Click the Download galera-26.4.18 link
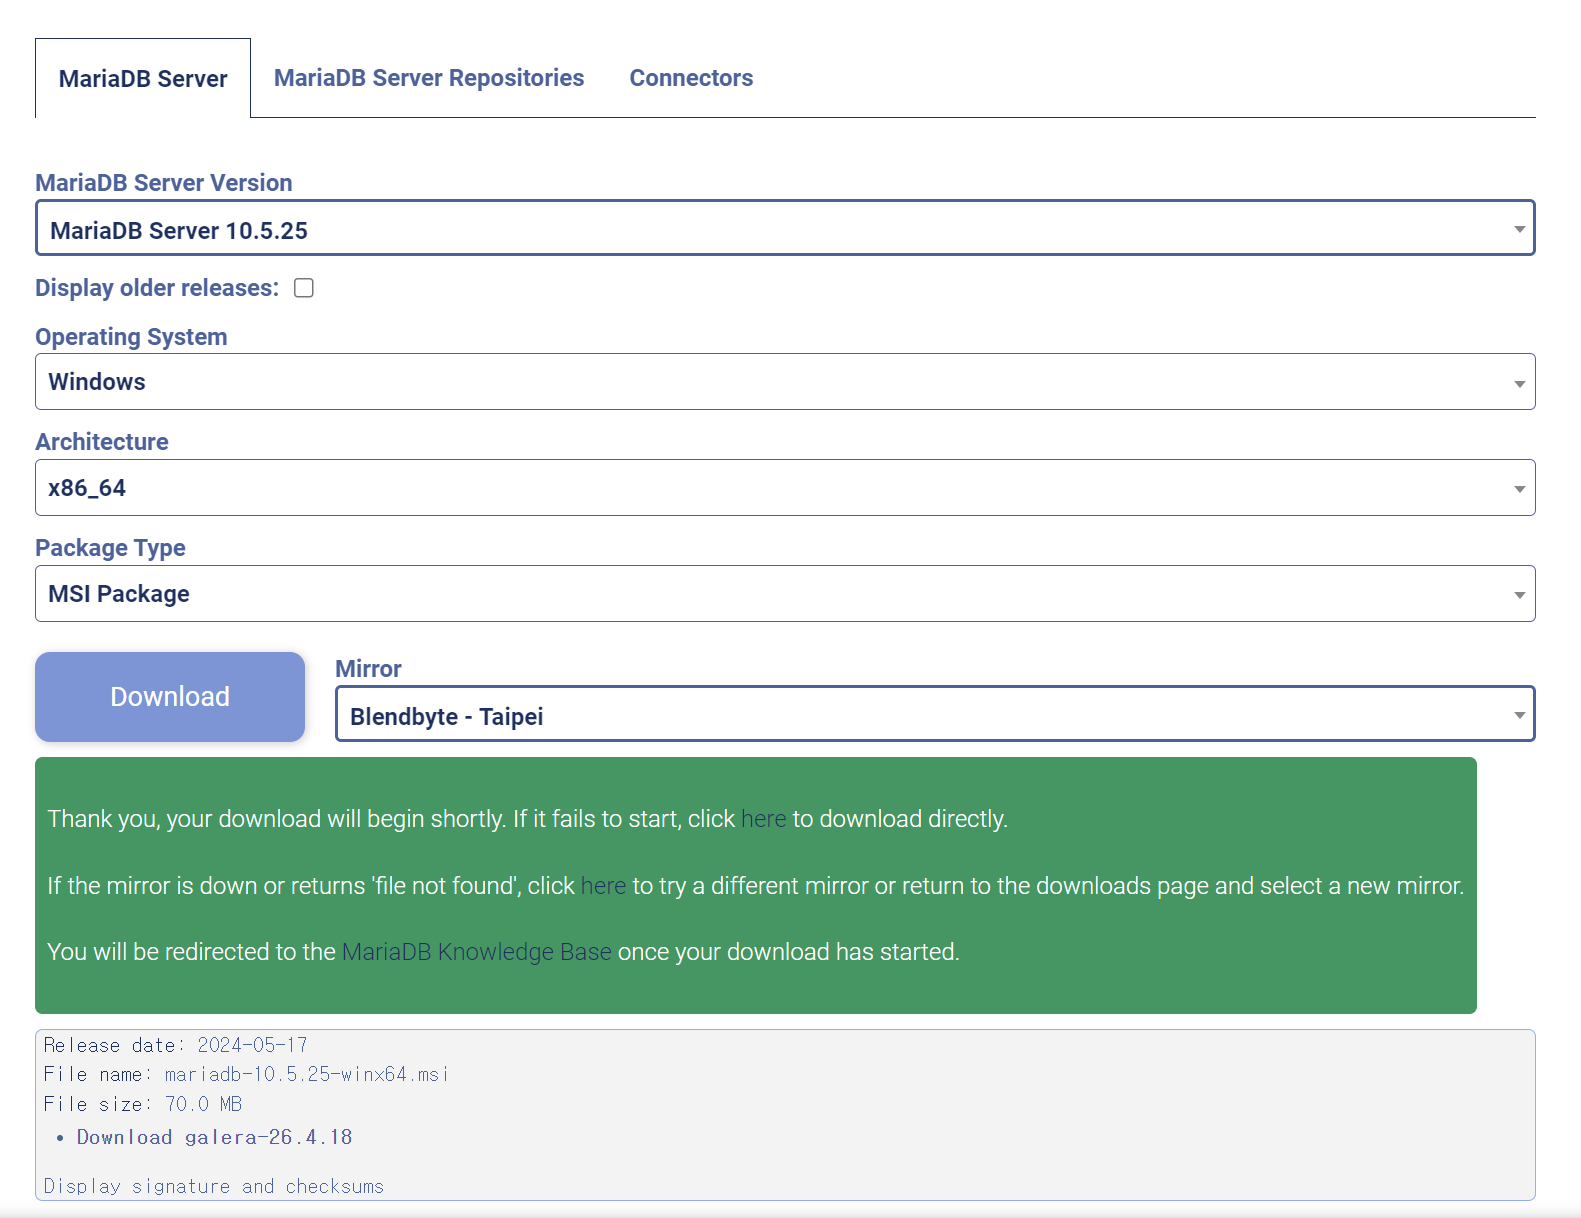This screenshot has width=1581, height=1218. coord(214,1137)
